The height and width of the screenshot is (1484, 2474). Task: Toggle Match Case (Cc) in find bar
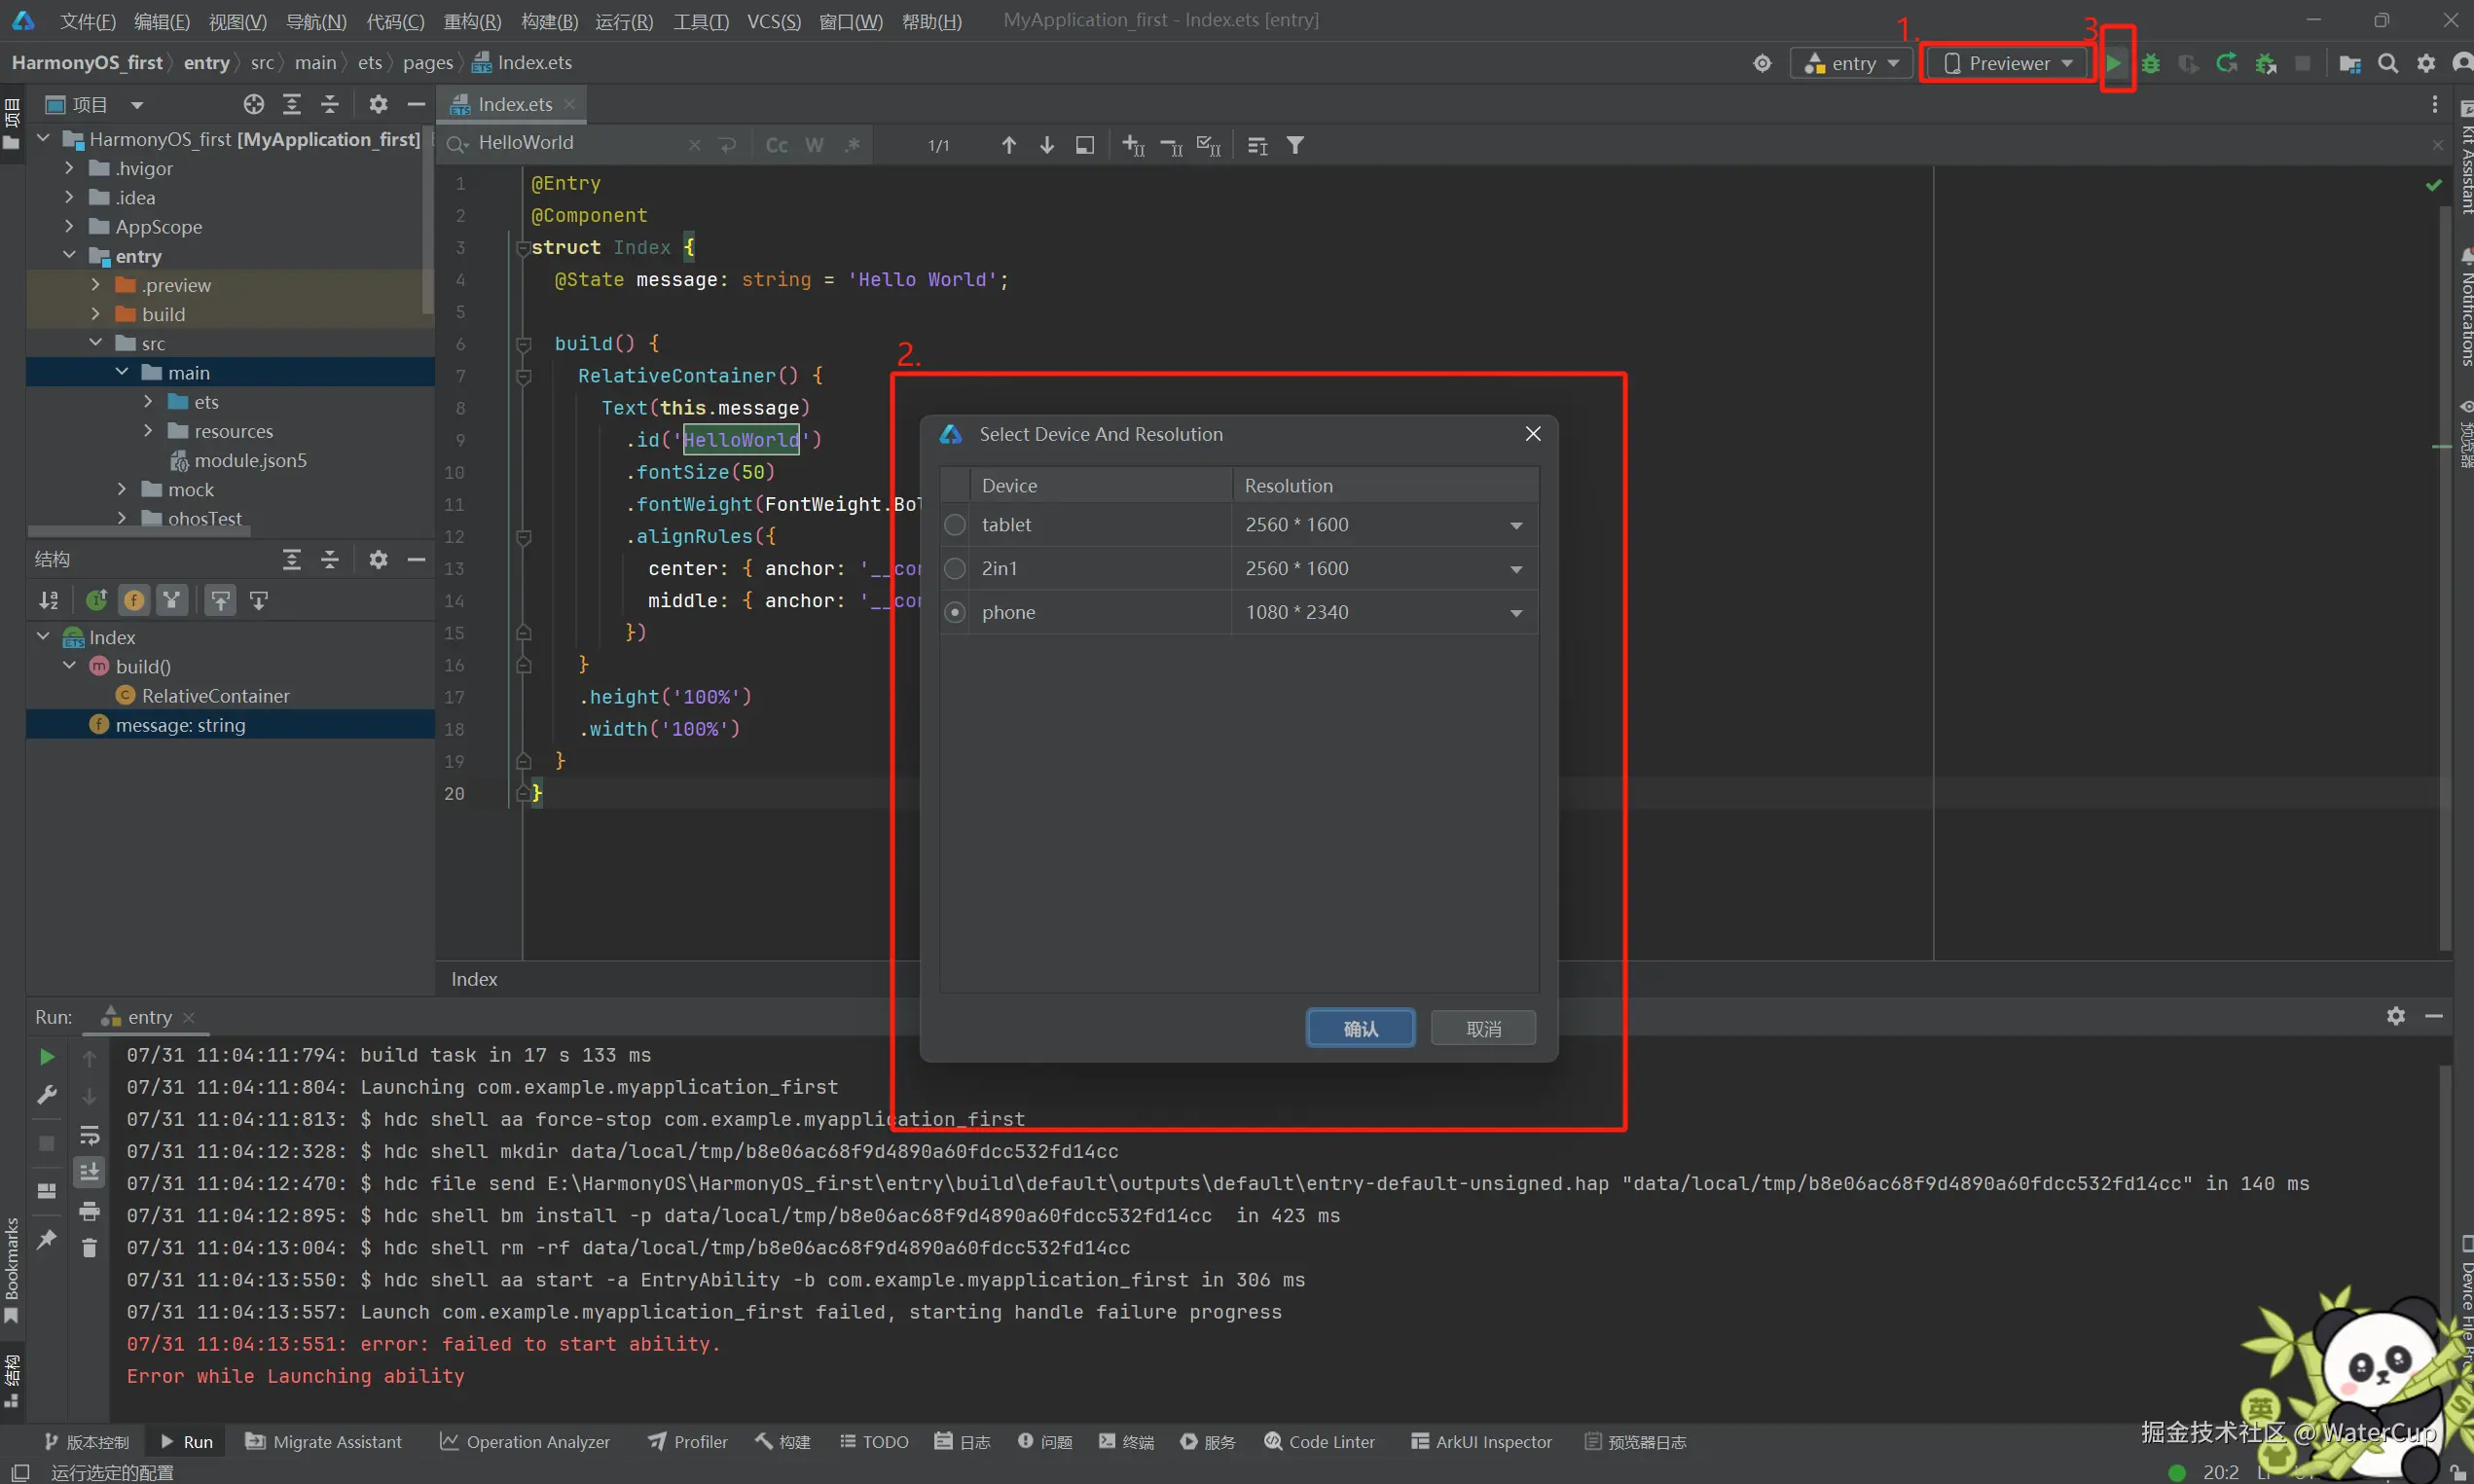tap(776, 145)
